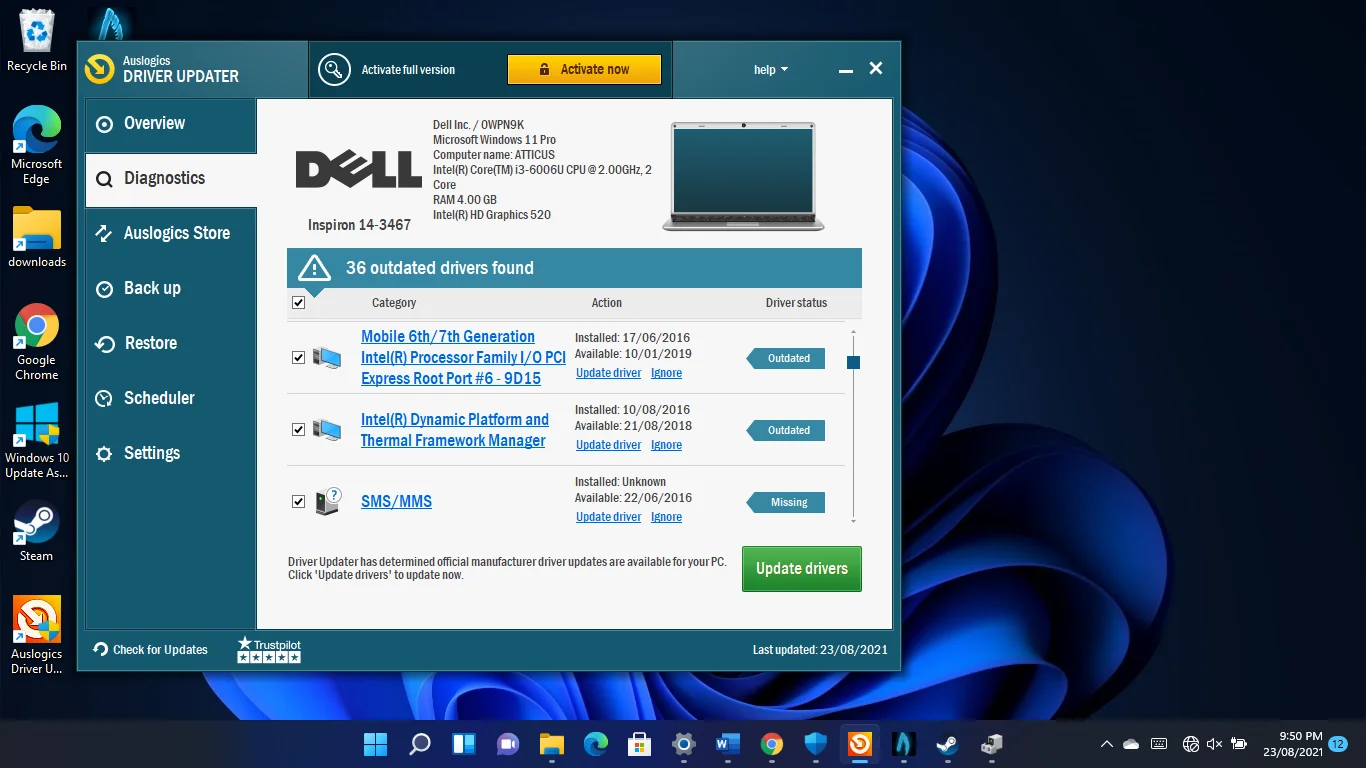This screenshot has height=768, width=1366.
Task: Click Update driver for SMS/MMS
Action: 608,517
